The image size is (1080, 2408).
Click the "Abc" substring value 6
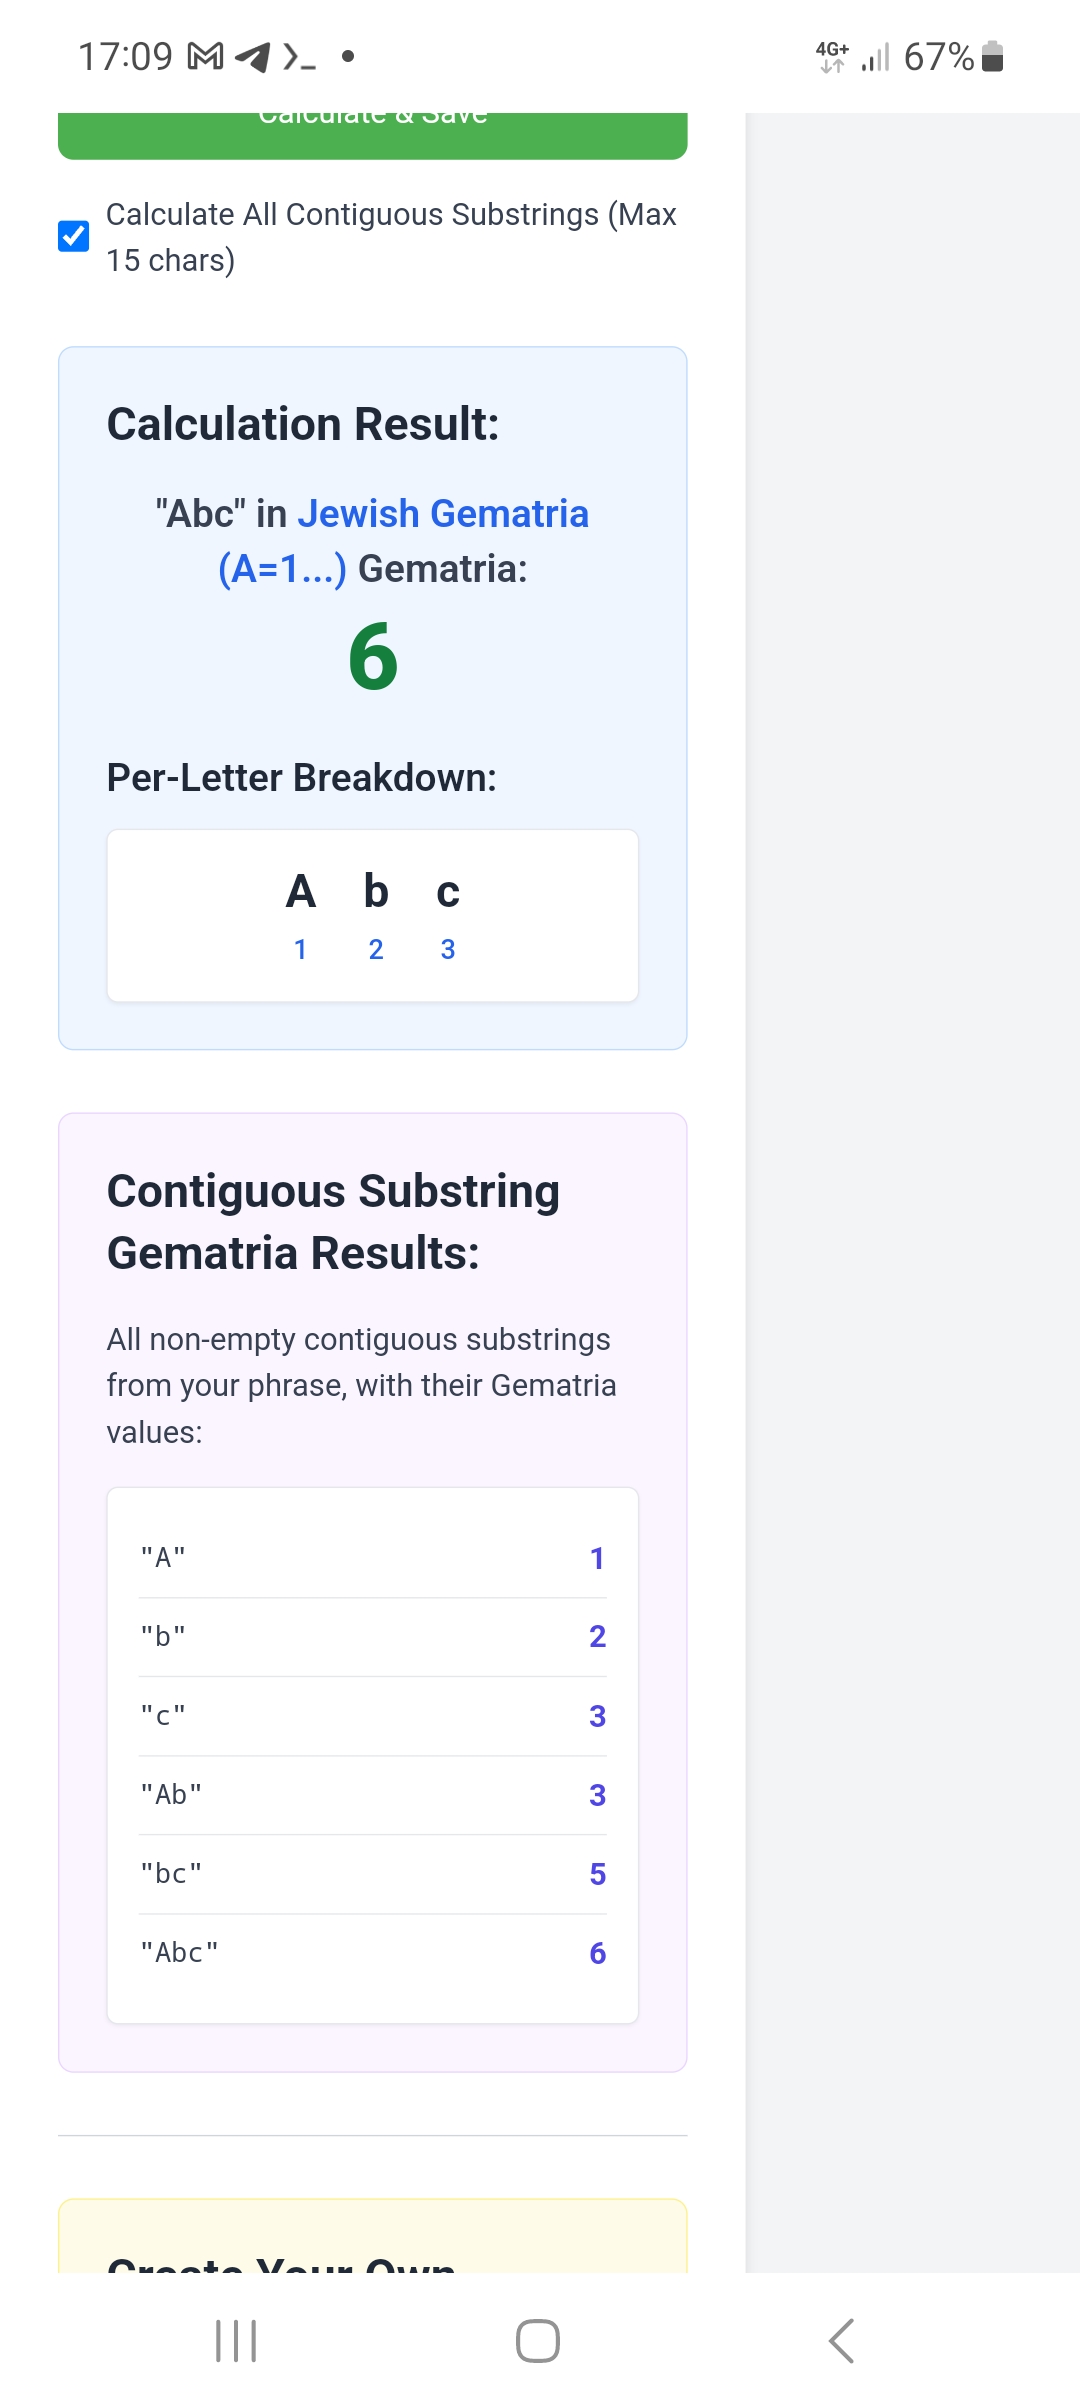click(598, 1953)
